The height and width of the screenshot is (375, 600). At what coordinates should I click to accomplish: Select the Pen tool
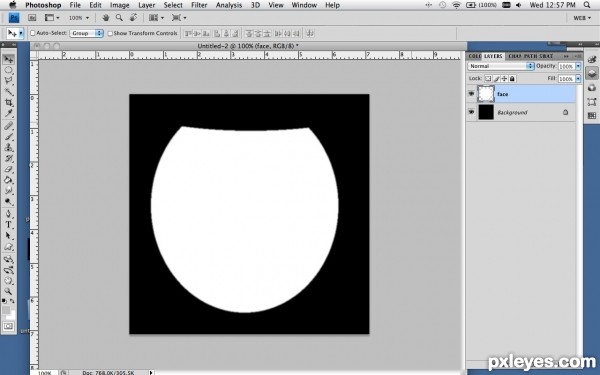(x=8, y=214)
